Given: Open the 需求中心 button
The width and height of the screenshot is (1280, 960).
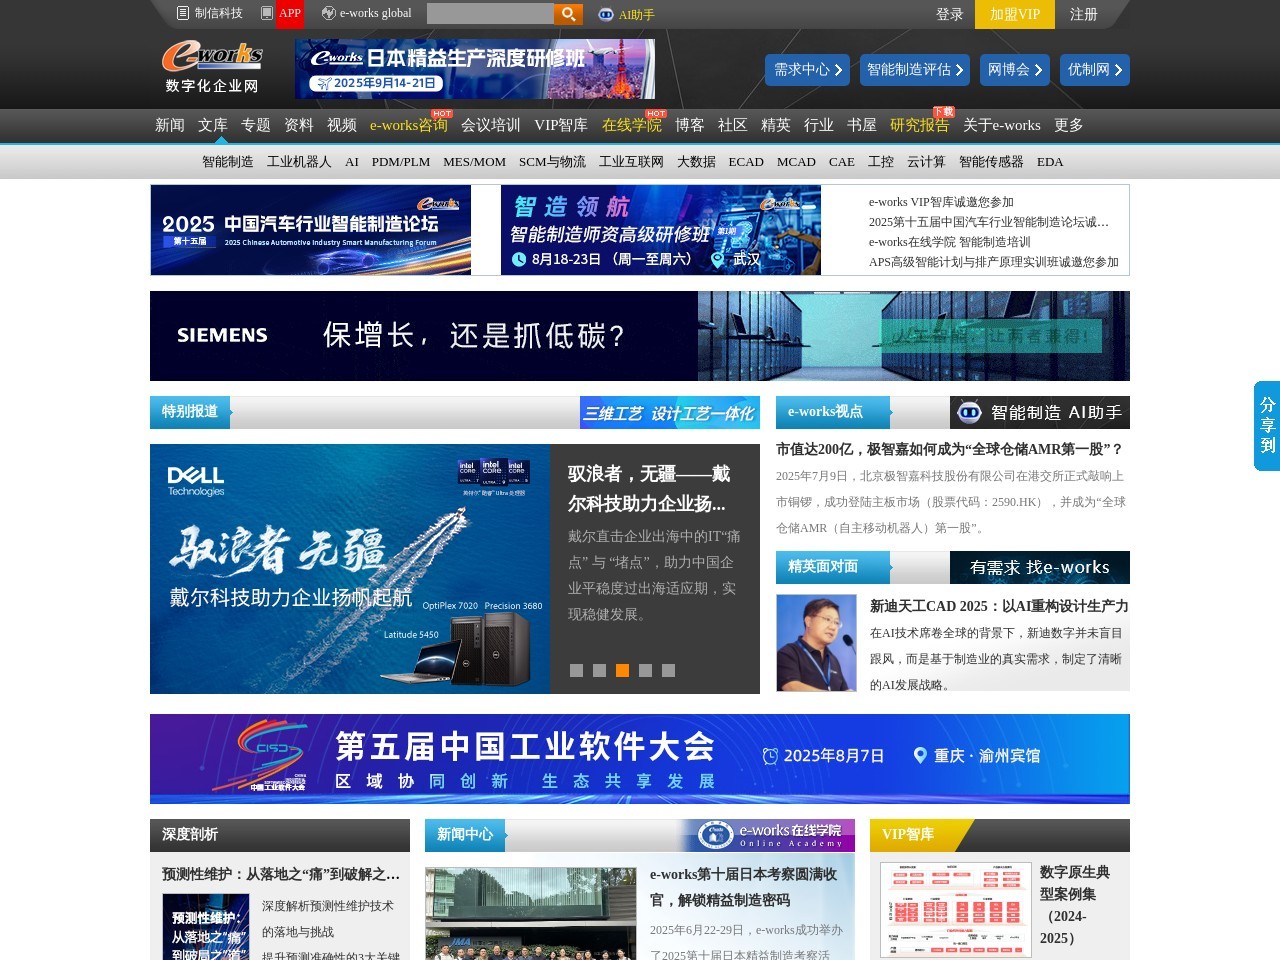Looking at the screenshot, I should (807, 70).
